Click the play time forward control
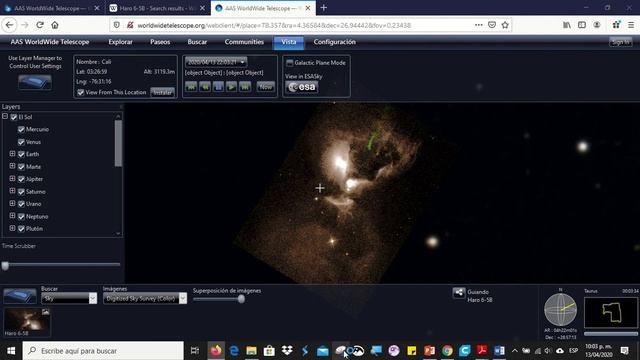The height and width of the screenshot is (360, 640). click(x=231, y=87)
